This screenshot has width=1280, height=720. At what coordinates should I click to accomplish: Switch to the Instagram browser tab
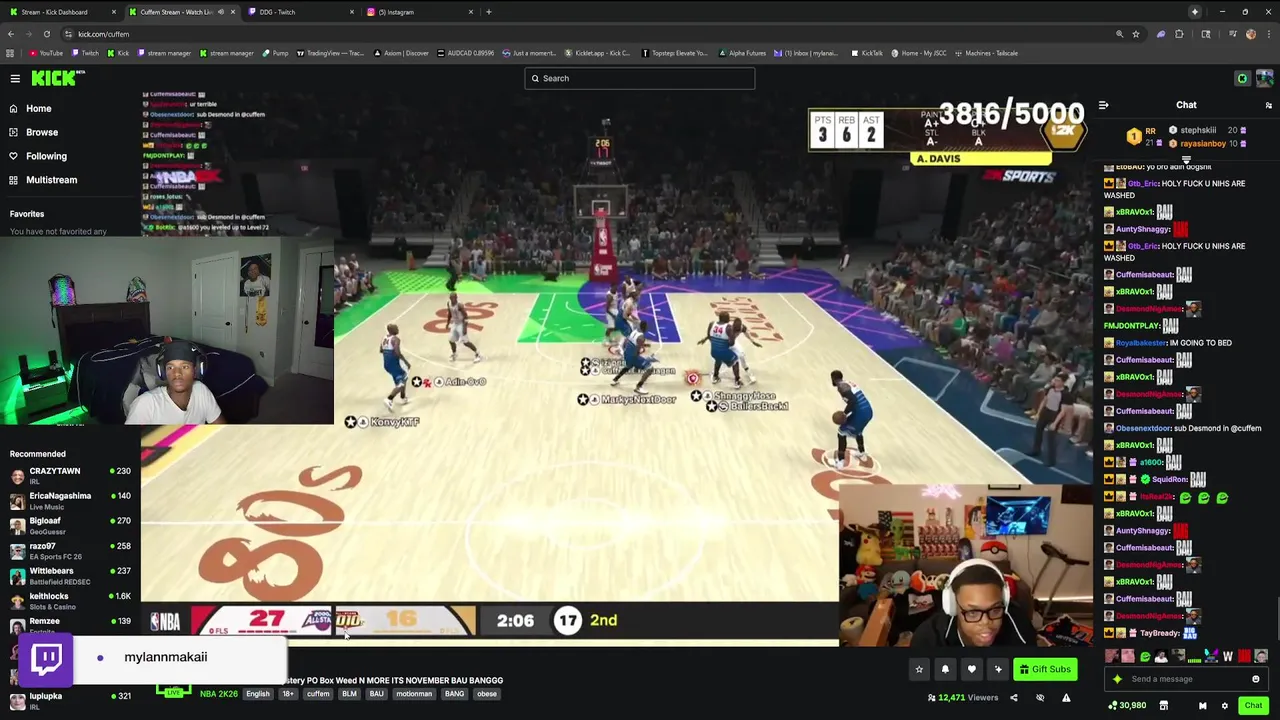(x=420, y=12)
